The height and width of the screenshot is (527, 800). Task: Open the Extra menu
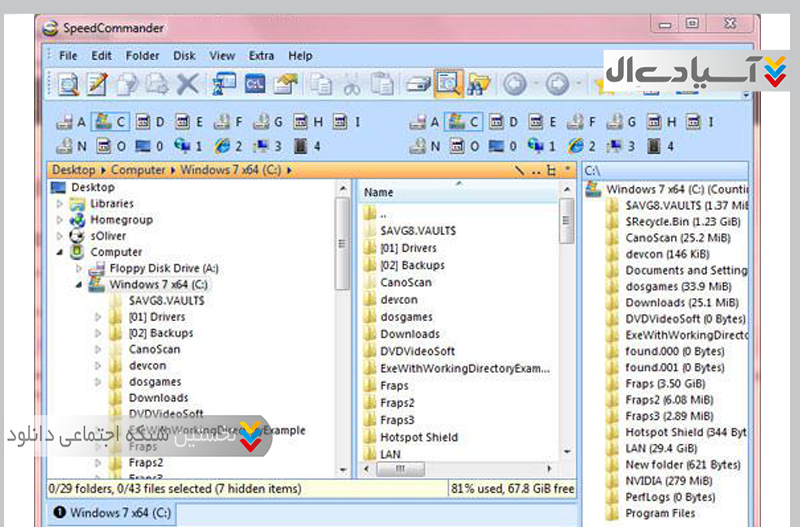261,56
